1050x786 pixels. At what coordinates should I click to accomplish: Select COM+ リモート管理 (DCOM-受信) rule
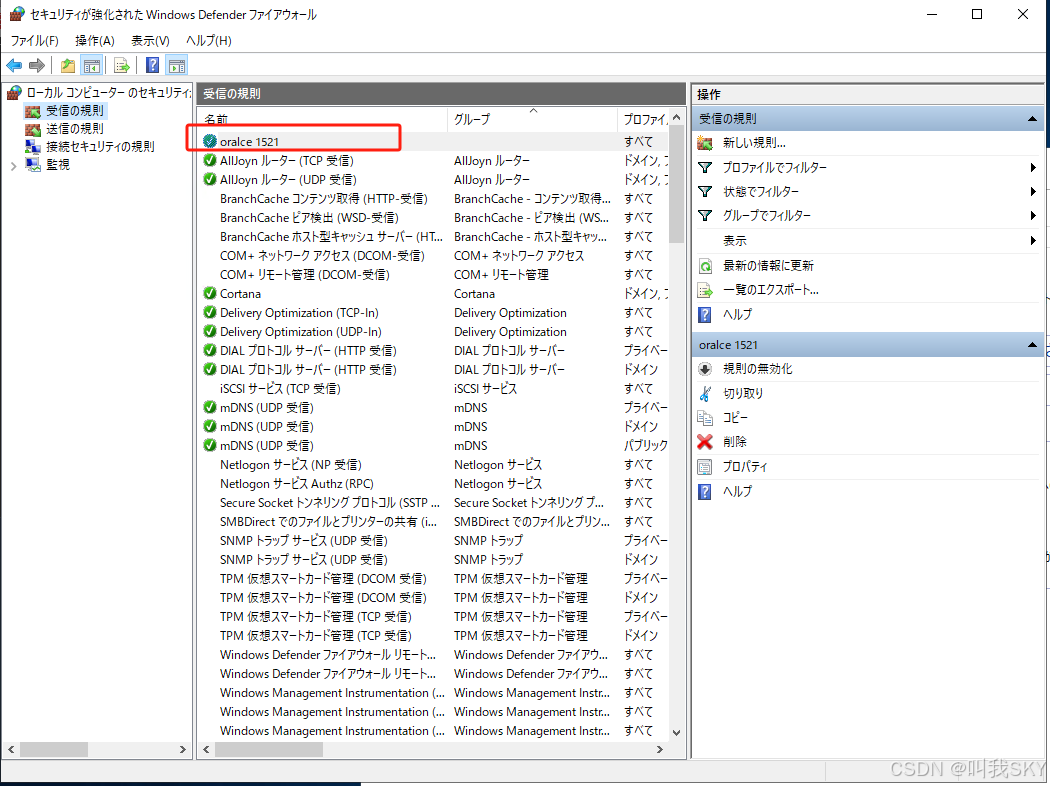[435, 274]
